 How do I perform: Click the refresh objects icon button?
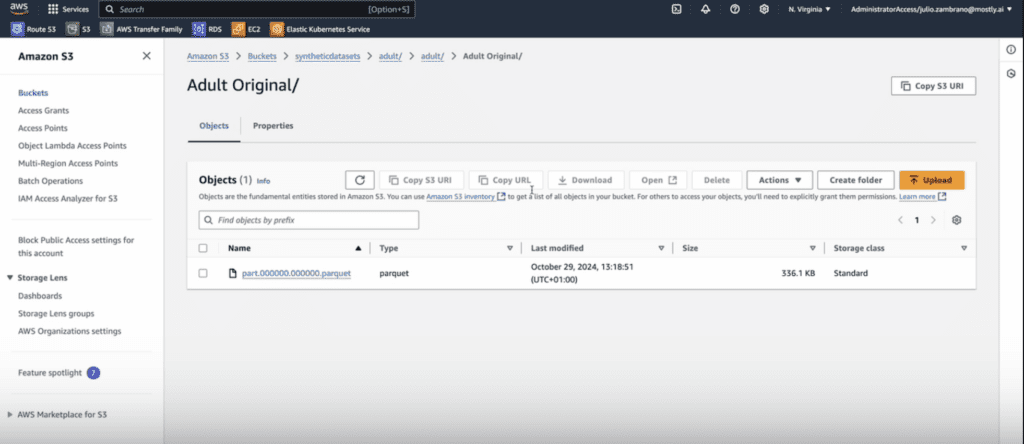pyautogui.click(x=359, y=180)
